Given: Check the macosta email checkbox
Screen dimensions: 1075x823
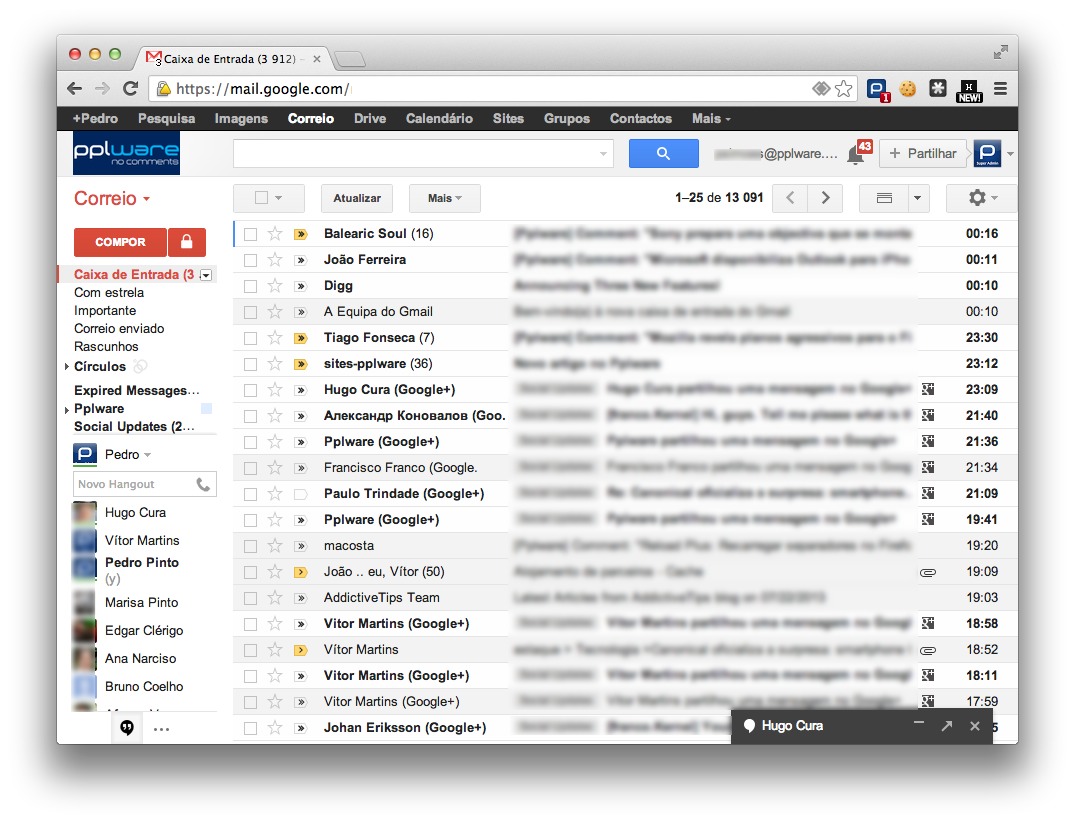Looking at the screenshot, I should click(250, 547).
